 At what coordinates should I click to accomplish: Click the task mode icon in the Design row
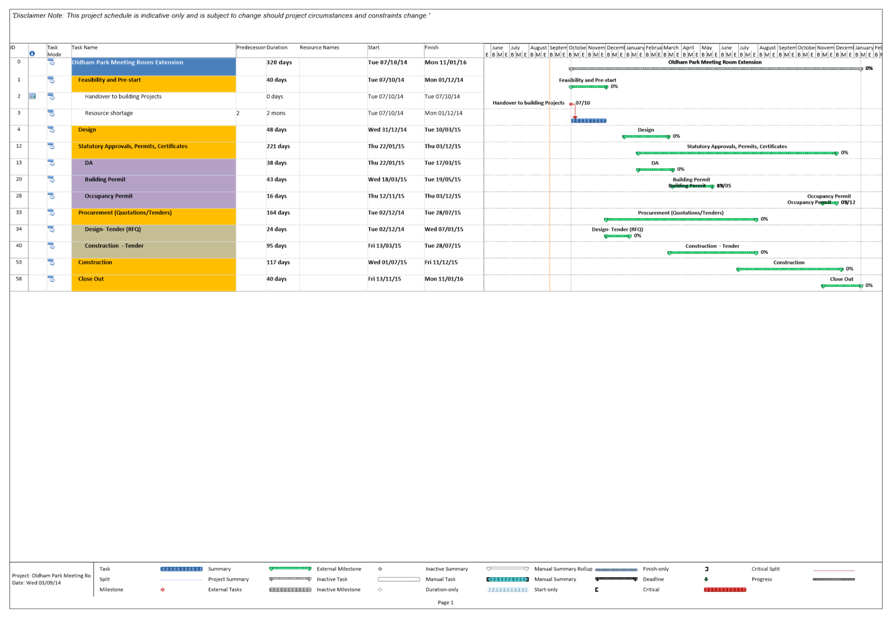(x=52, y=131)
